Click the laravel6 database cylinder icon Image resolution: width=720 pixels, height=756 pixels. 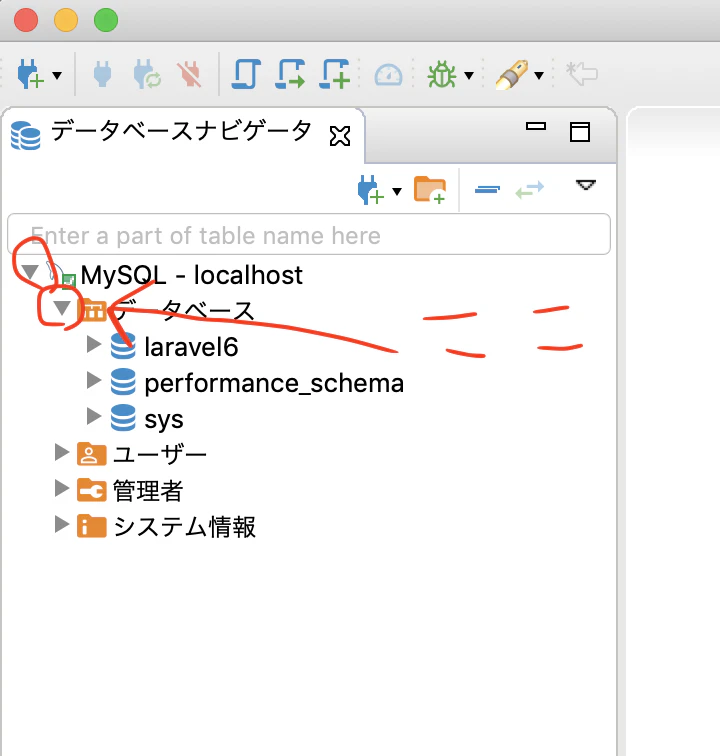pos(123,346)
